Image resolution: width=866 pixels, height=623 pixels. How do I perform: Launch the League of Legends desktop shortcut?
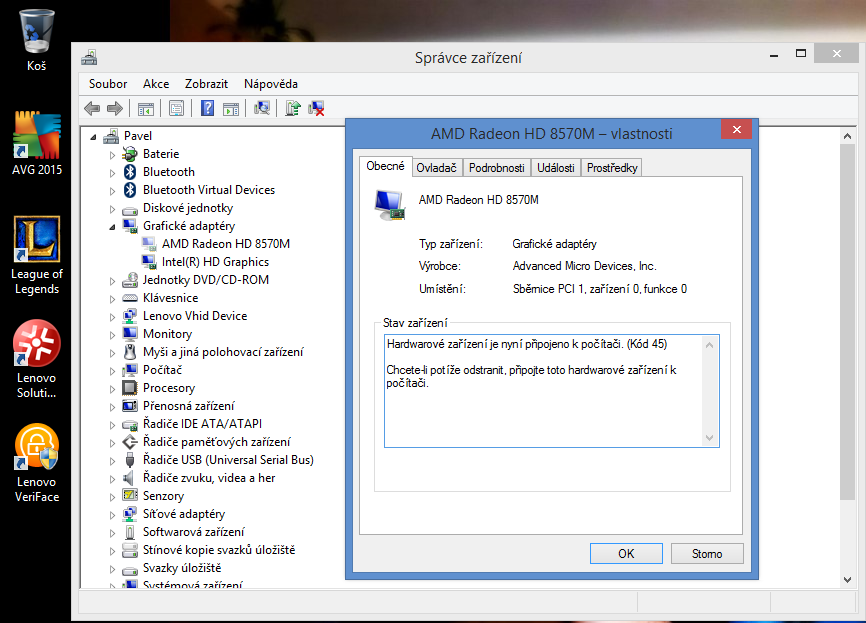(37, 256)
